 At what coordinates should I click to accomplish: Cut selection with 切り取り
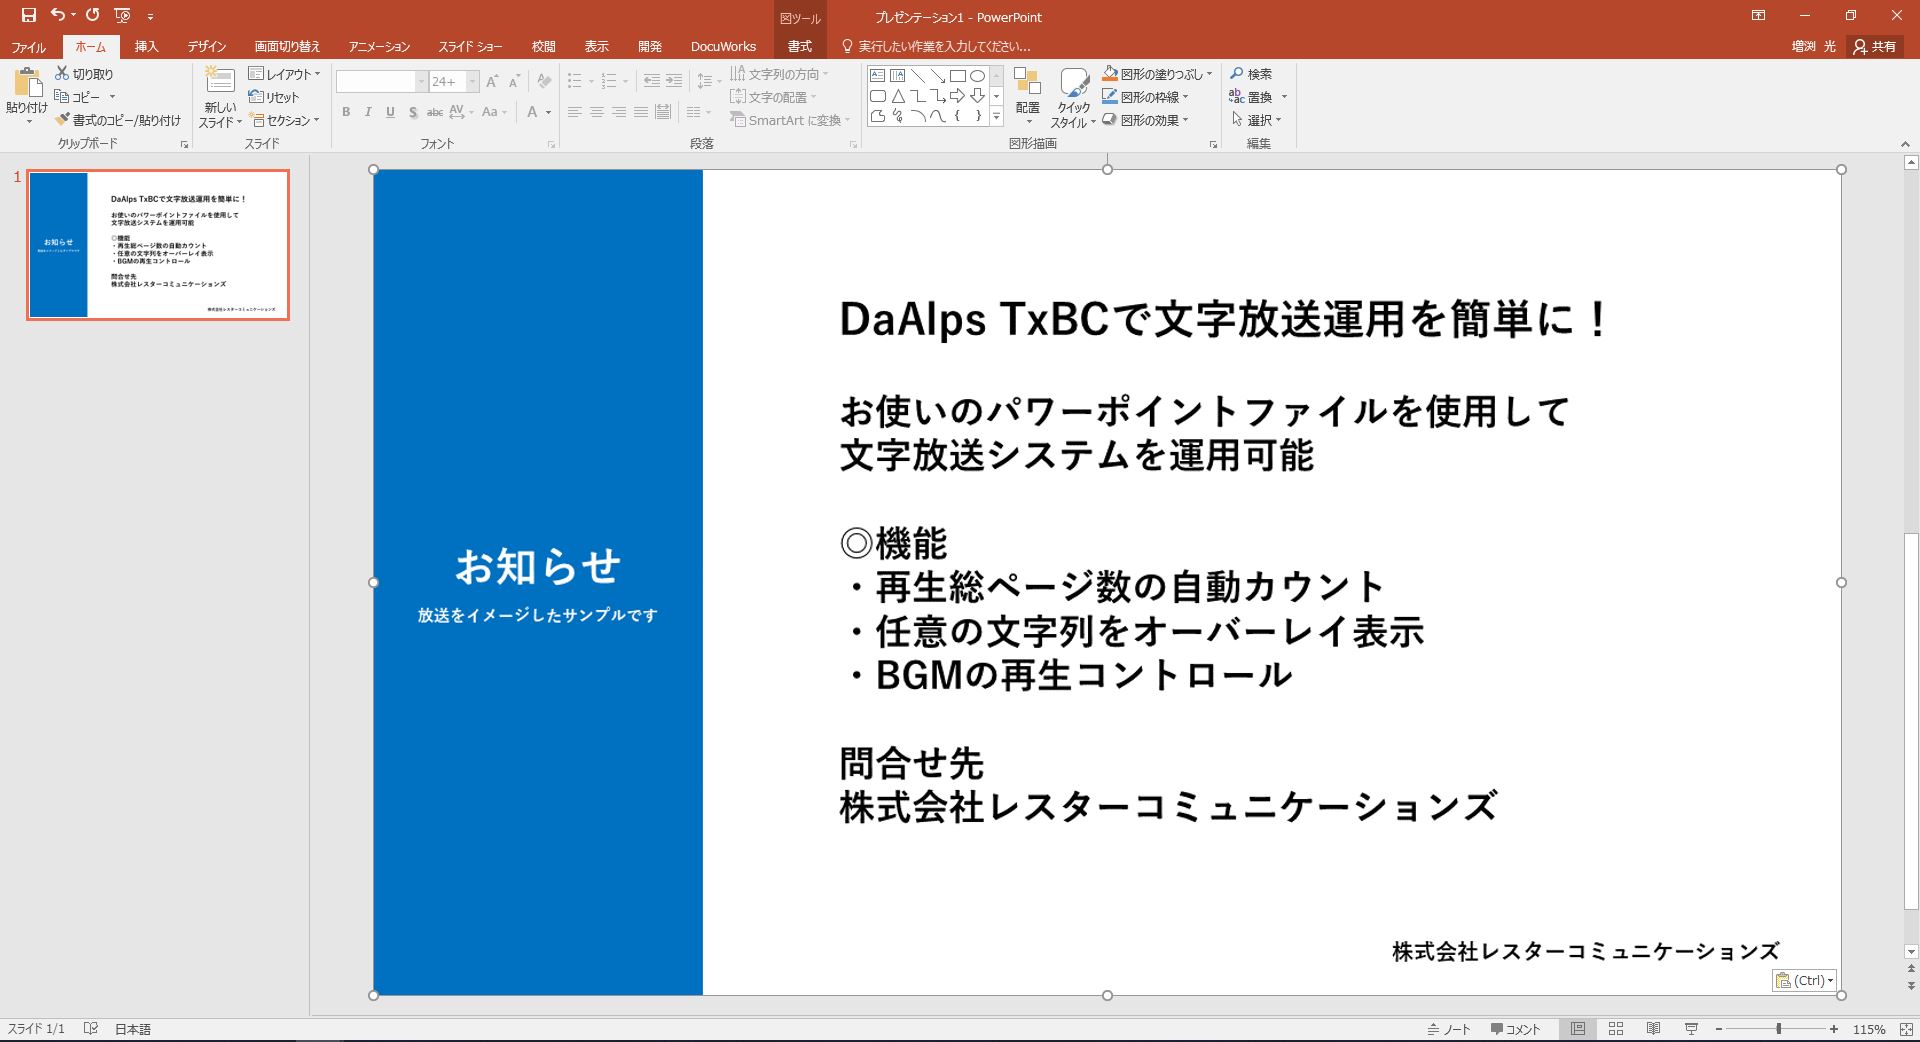tap(84, 74)
